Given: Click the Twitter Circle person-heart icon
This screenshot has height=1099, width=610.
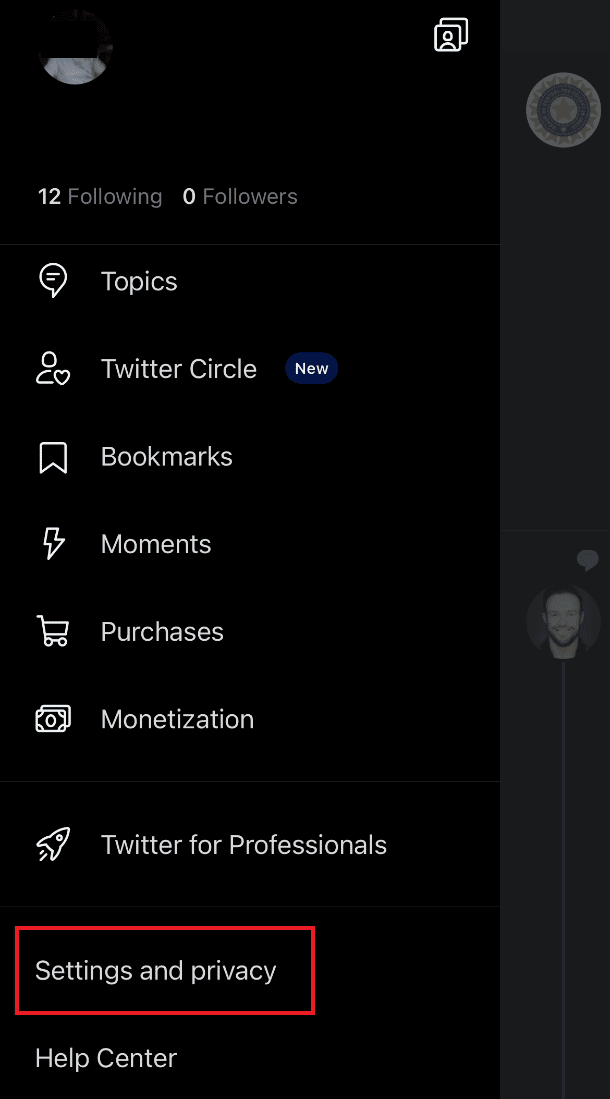Looking at the screenshot, I should tap(53, 369).
